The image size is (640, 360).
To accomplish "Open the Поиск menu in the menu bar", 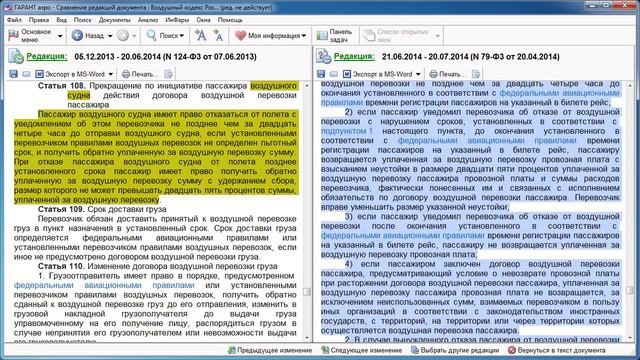I will [82, 20].
